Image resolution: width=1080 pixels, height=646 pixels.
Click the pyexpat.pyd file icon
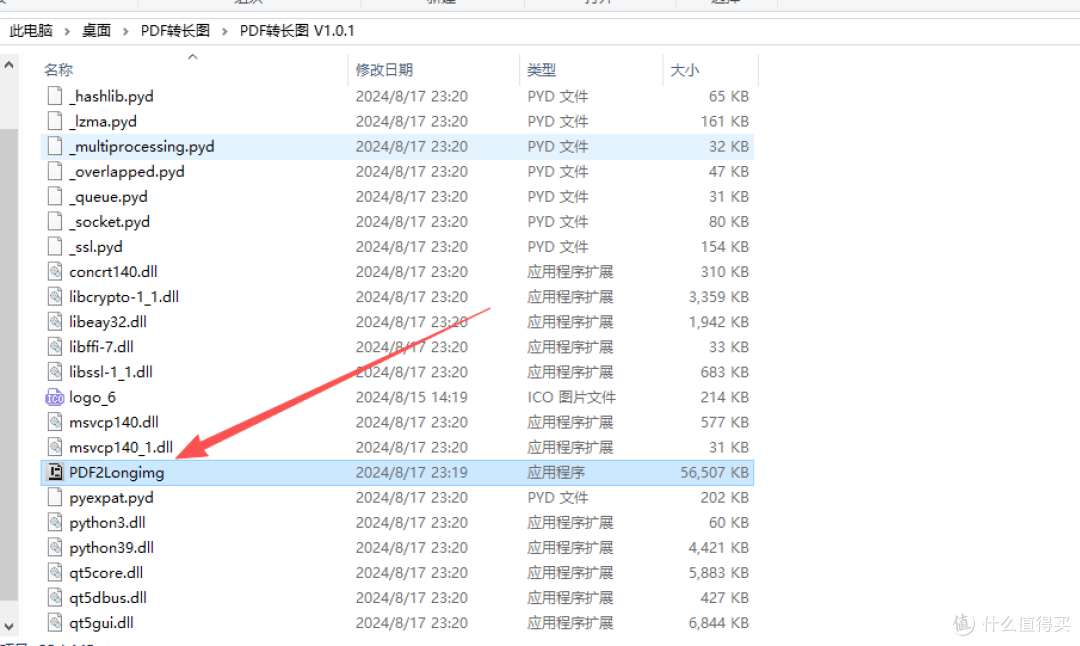[x=55, y=497]
